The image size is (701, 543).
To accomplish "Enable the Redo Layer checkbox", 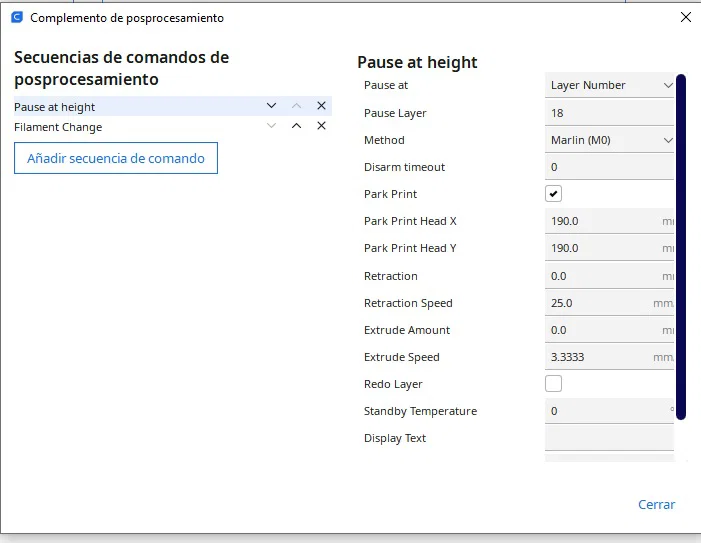I will 553,384.
